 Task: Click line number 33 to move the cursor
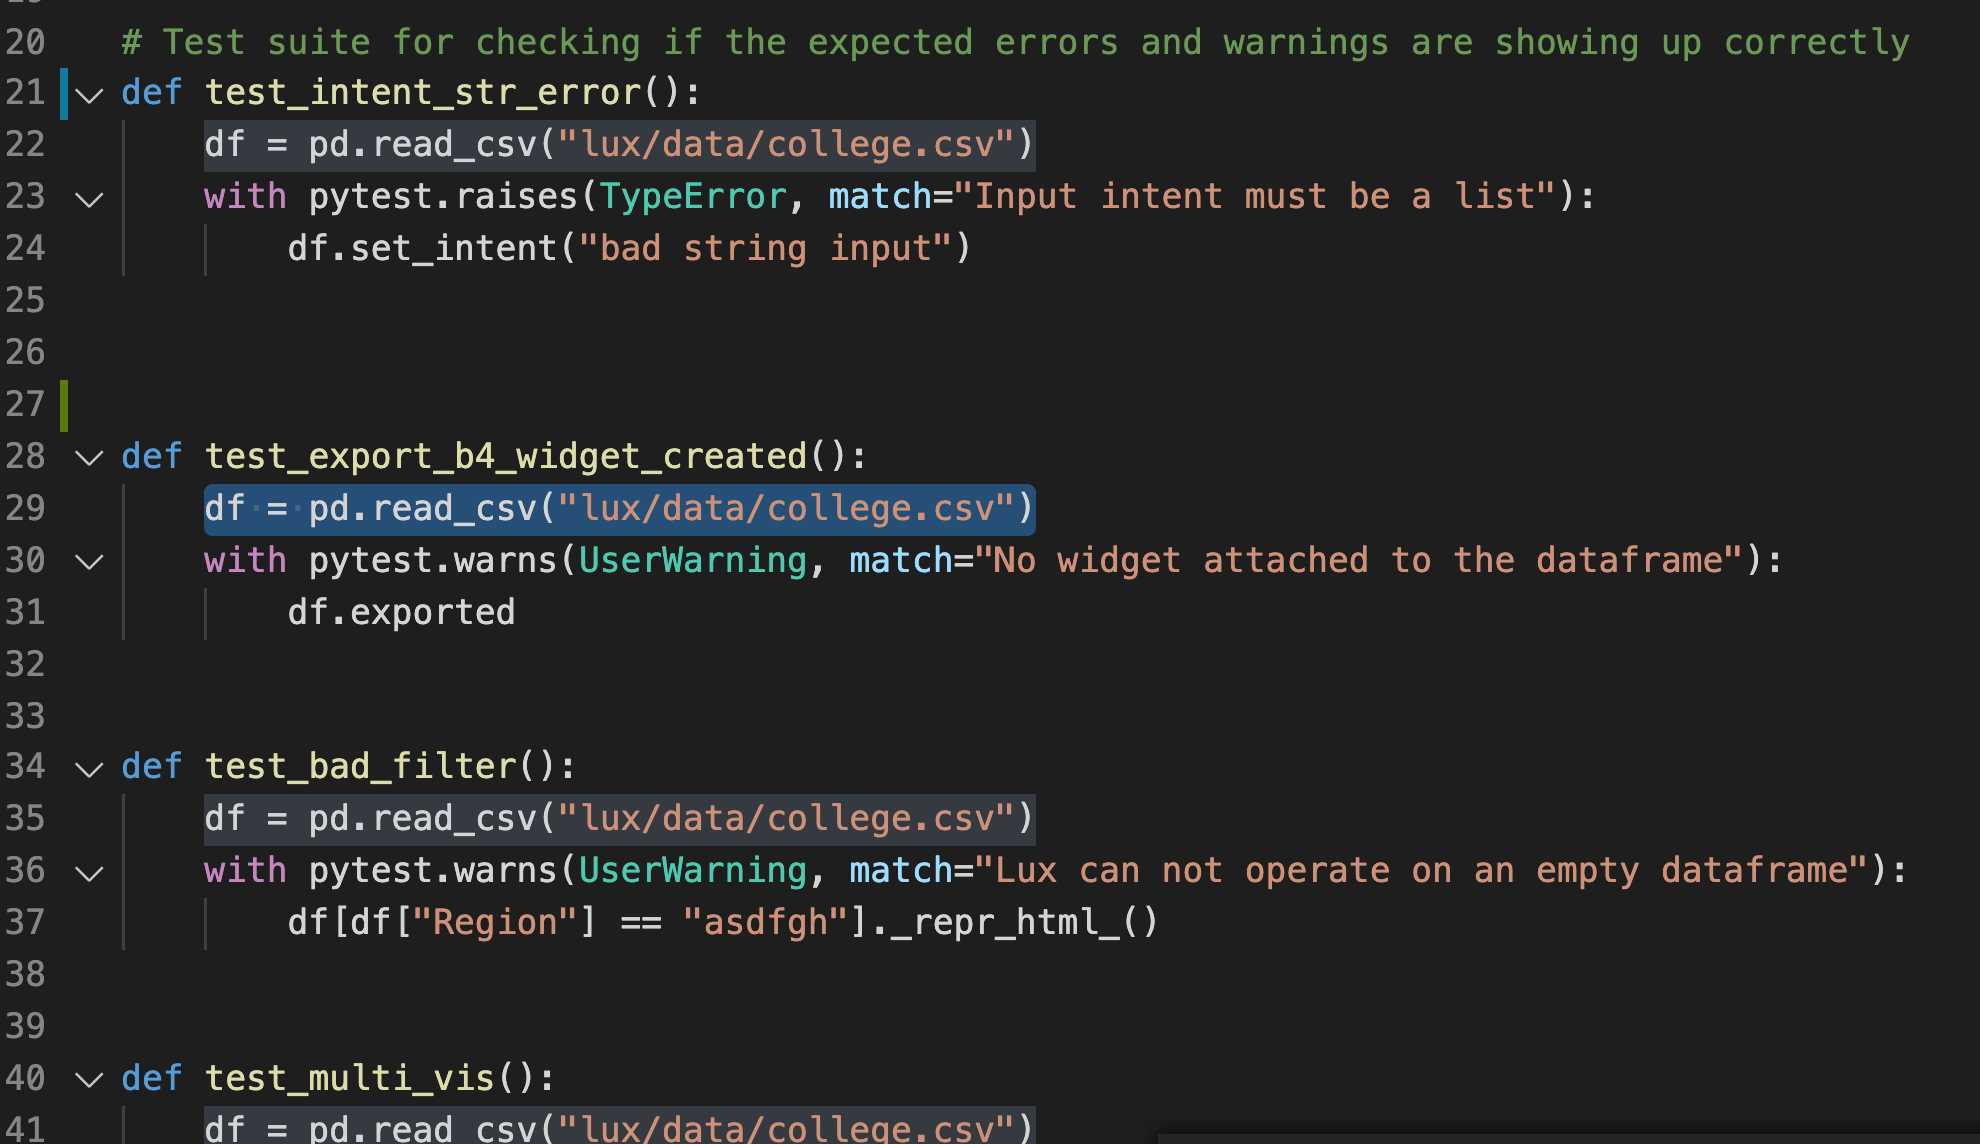pyautogui.click(x=27, y=716)
